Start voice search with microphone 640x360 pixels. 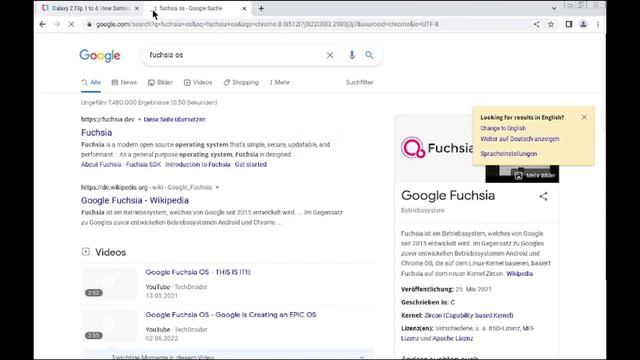(x=352, y=55)
